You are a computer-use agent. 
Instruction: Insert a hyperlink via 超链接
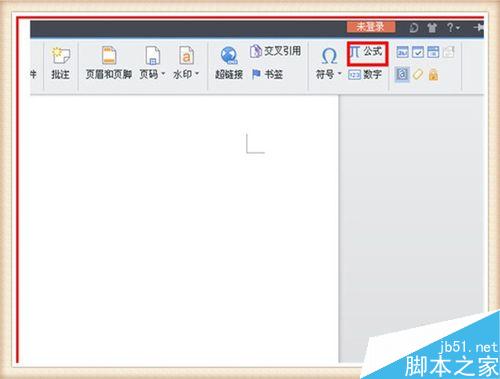pyautogui.click(x=229, y=63)
